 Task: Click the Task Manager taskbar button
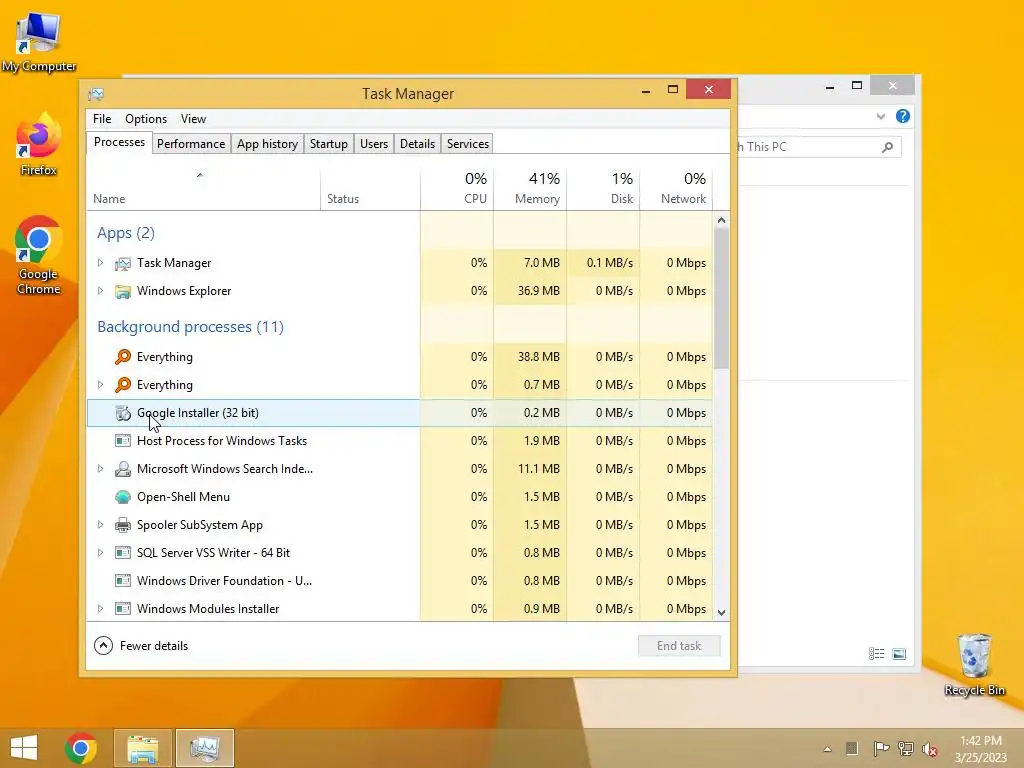204,748
